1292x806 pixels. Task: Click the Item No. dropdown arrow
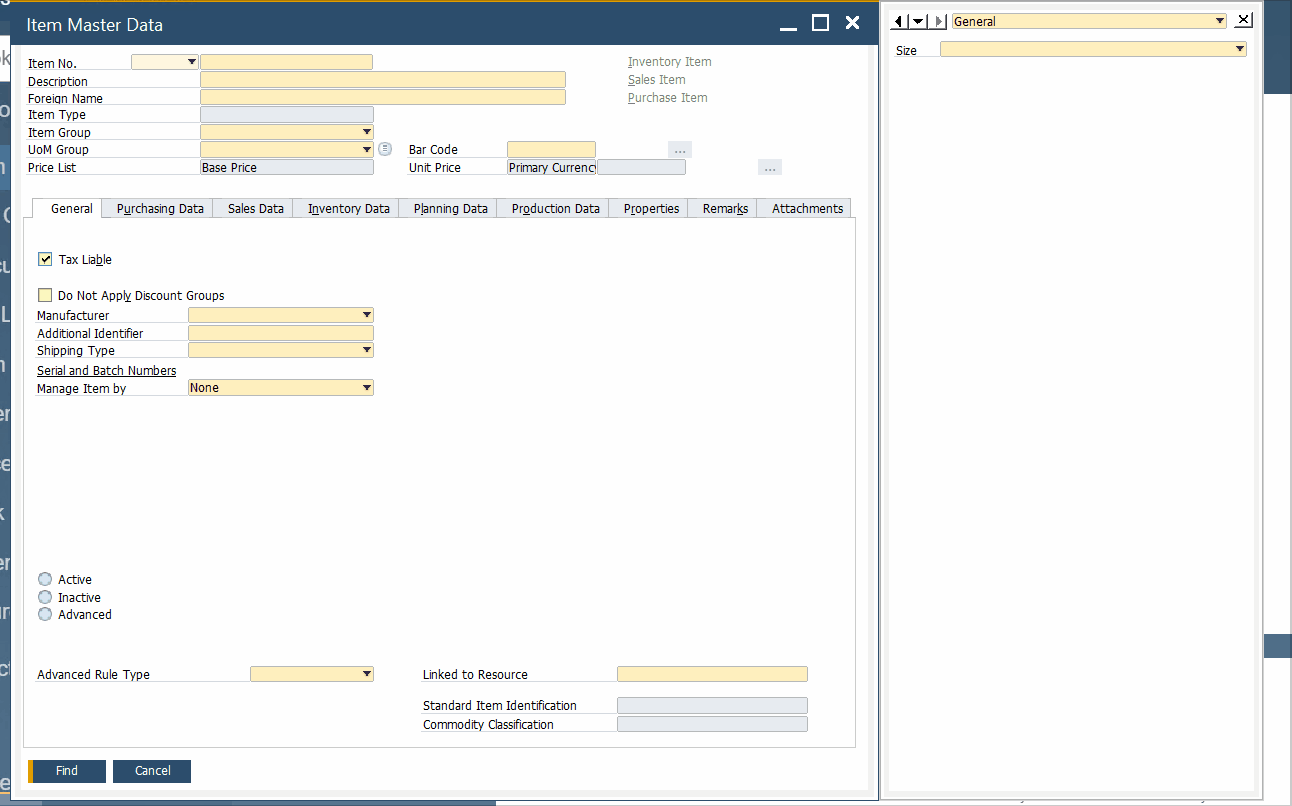190,61
